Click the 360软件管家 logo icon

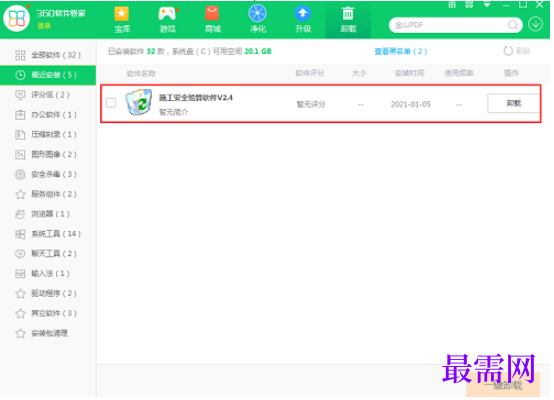point(16,18)
